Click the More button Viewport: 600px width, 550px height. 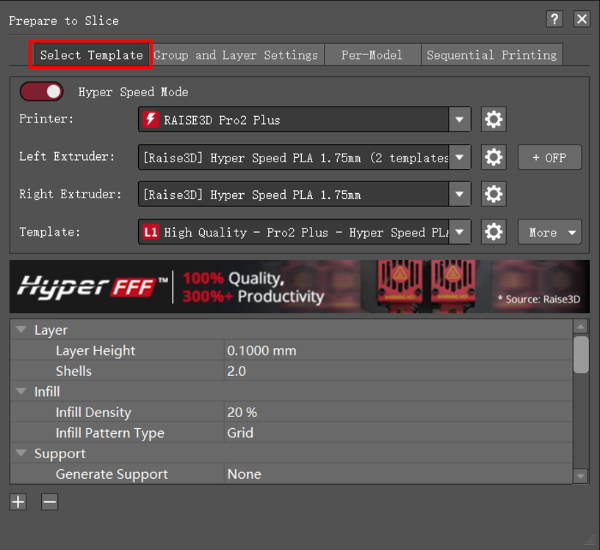click(549, 232)
